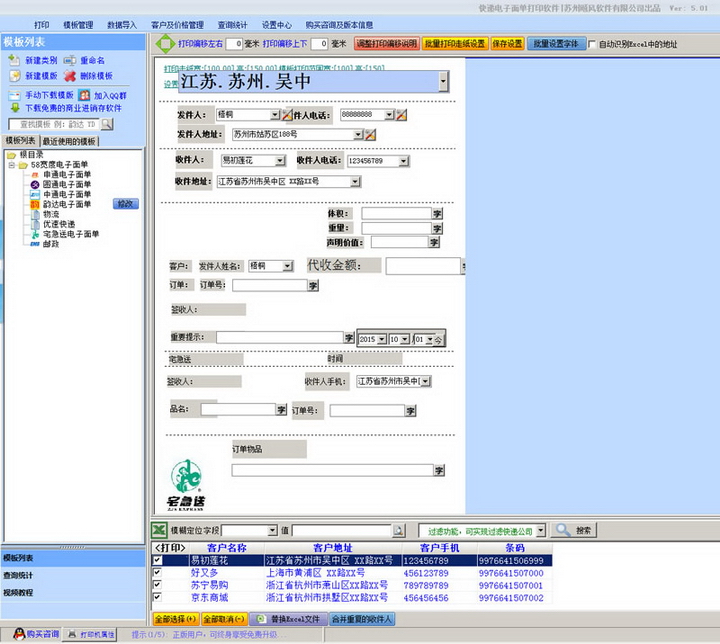Click the clear icon beside 发件人电话 field
Viewport: 720px width, 644px height.
click(x=401, y=115)
